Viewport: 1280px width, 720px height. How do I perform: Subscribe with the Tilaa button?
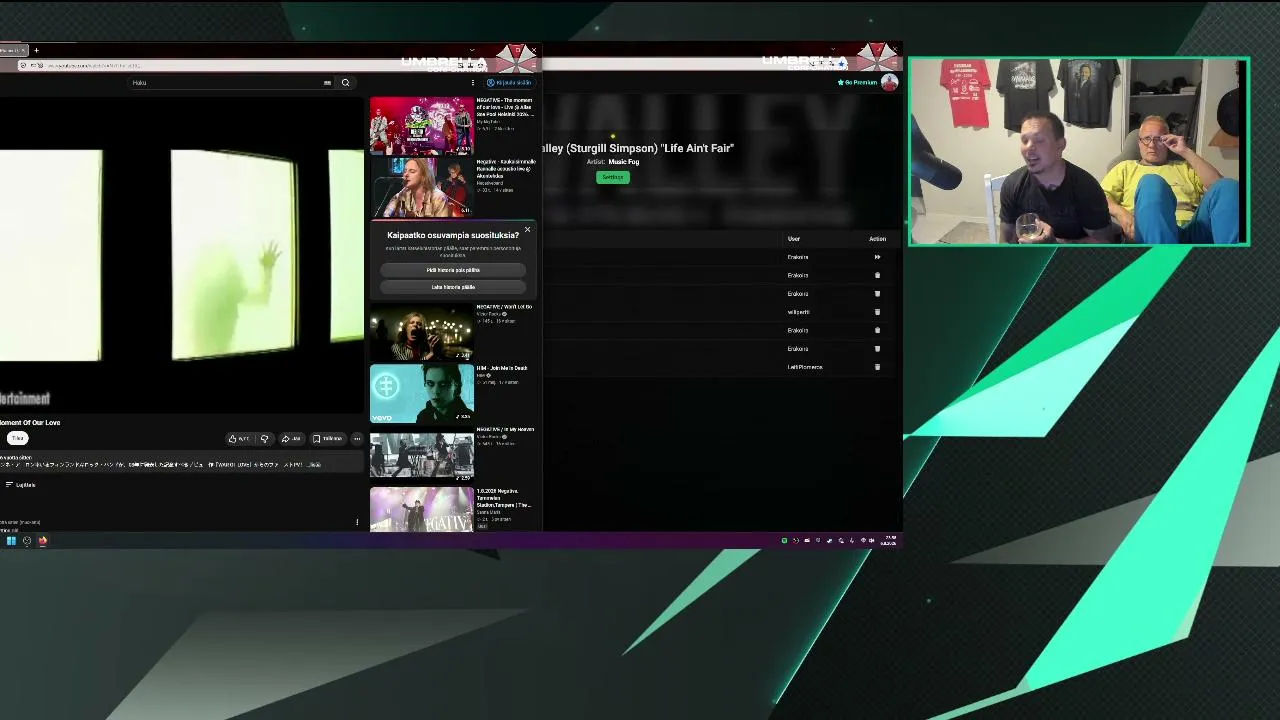point(17,438)
